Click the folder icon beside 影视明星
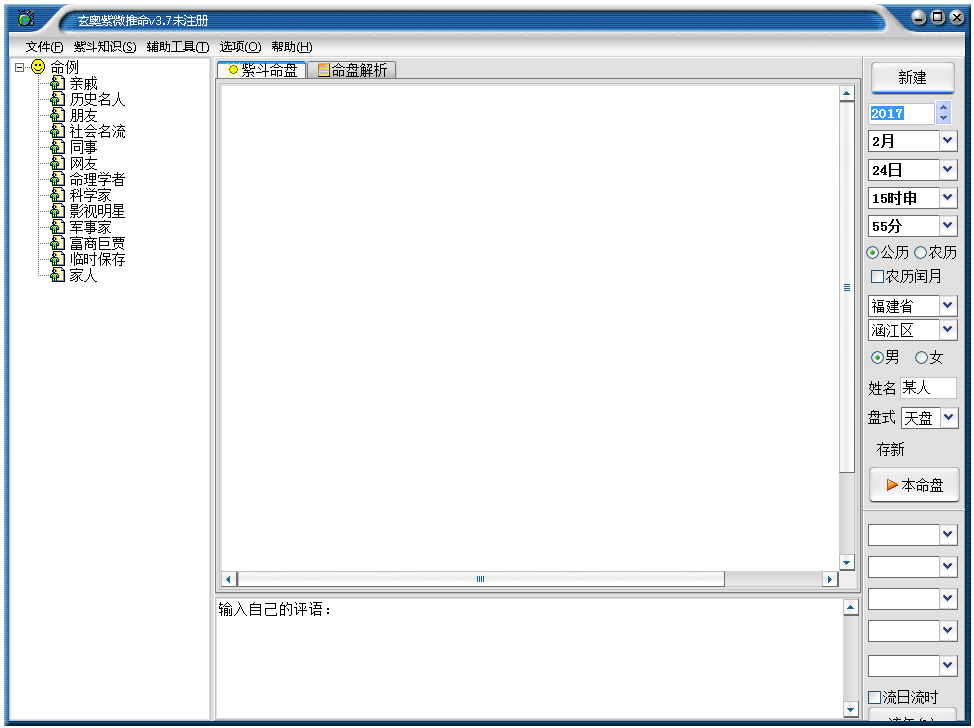Viewport: 974px width, 728px height. [x=57, y=211]
